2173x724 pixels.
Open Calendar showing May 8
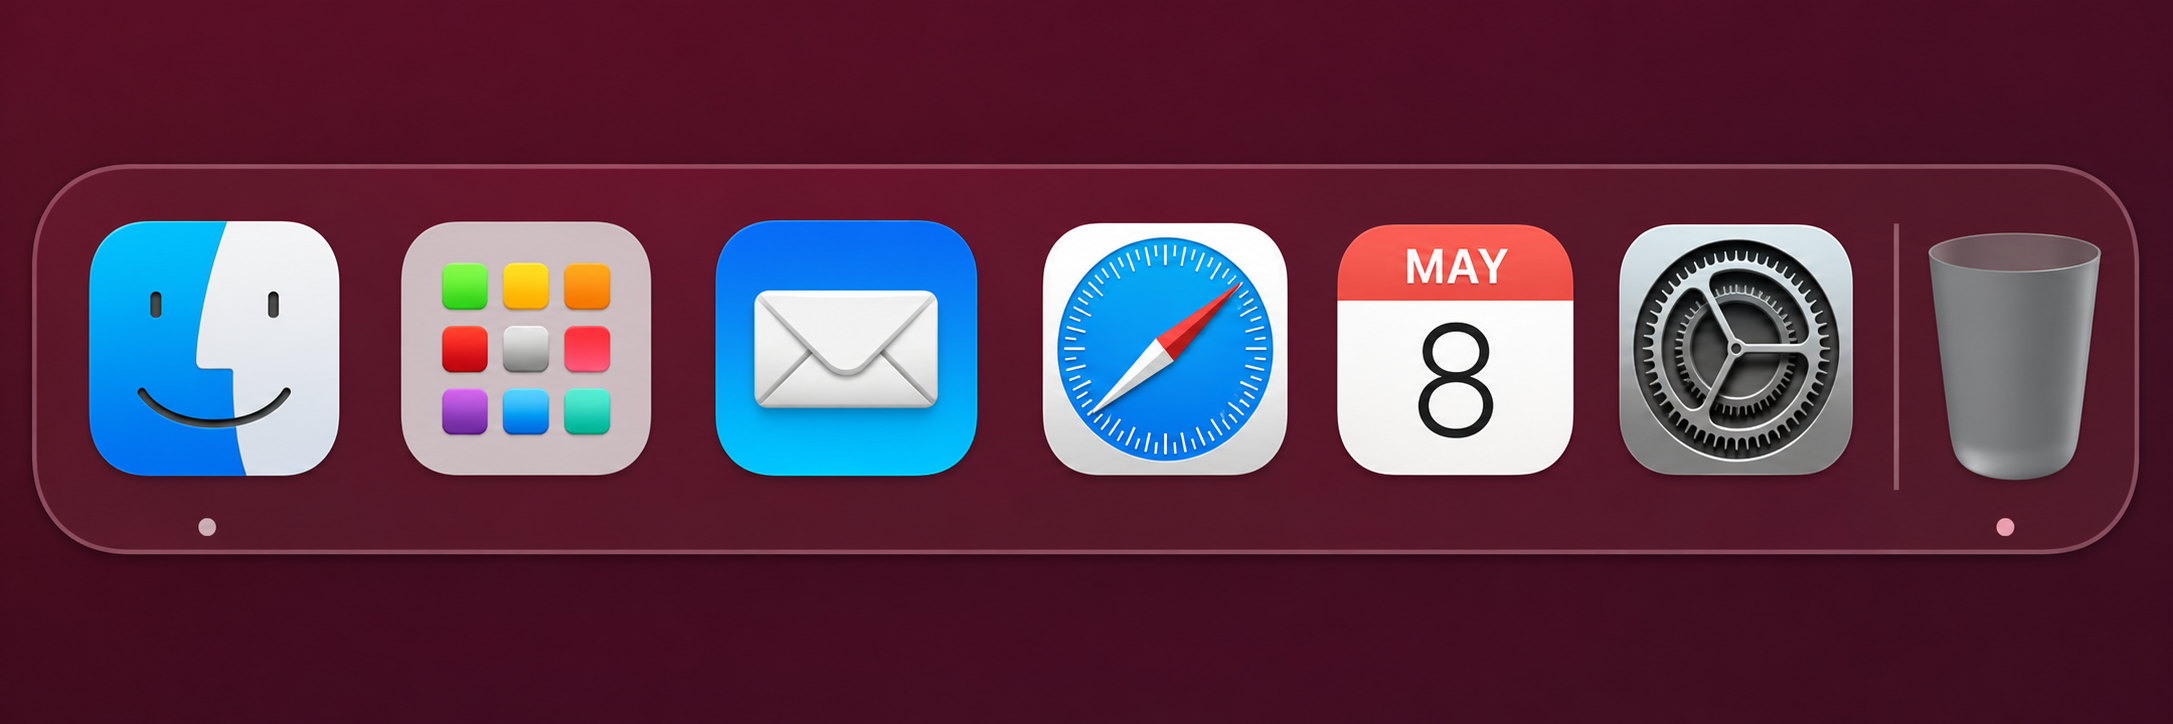click(1455, 349)
